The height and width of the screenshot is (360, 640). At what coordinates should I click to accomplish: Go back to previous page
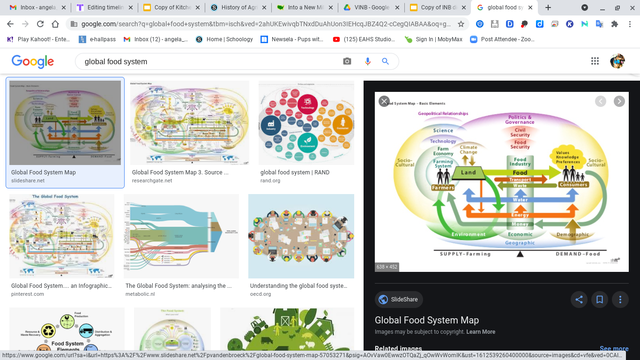(10, 24)
